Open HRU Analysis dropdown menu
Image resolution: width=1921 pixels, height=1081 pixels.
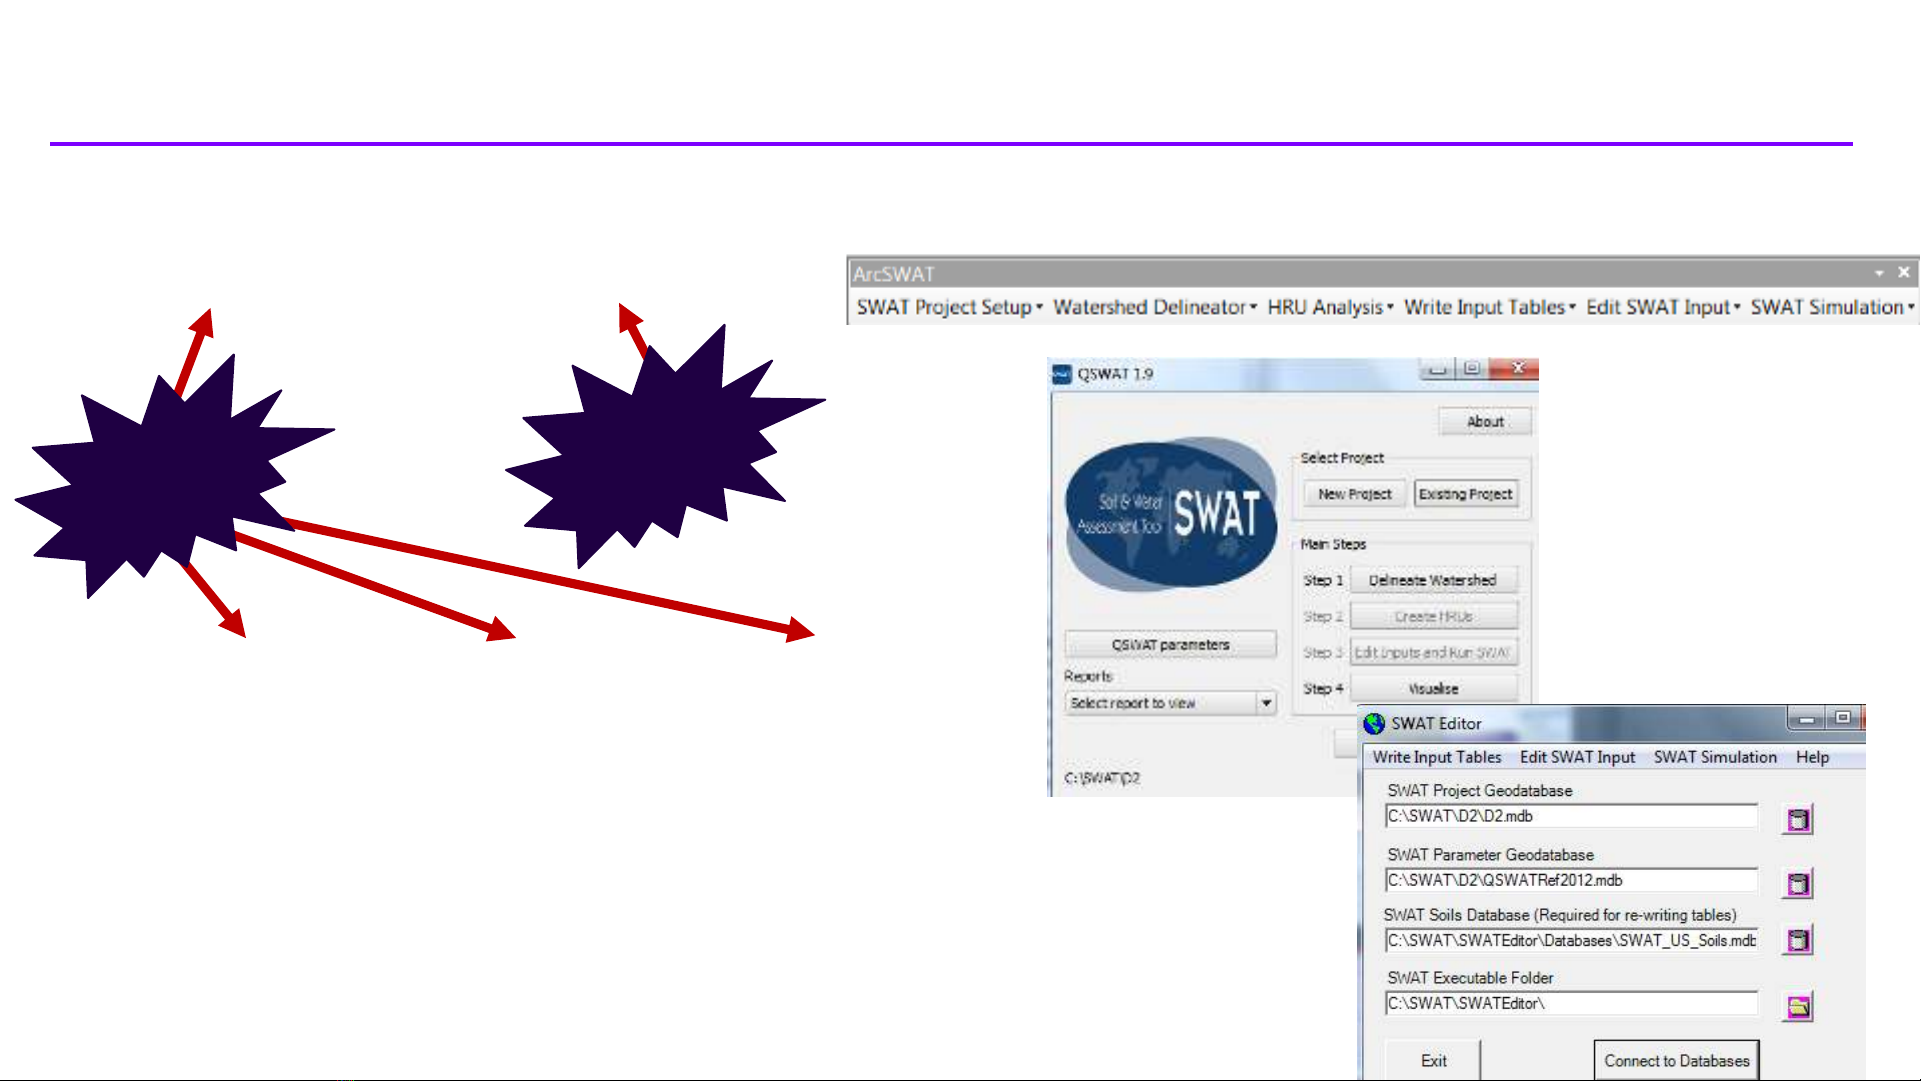pyautogui.click(x=1330, y=307)
